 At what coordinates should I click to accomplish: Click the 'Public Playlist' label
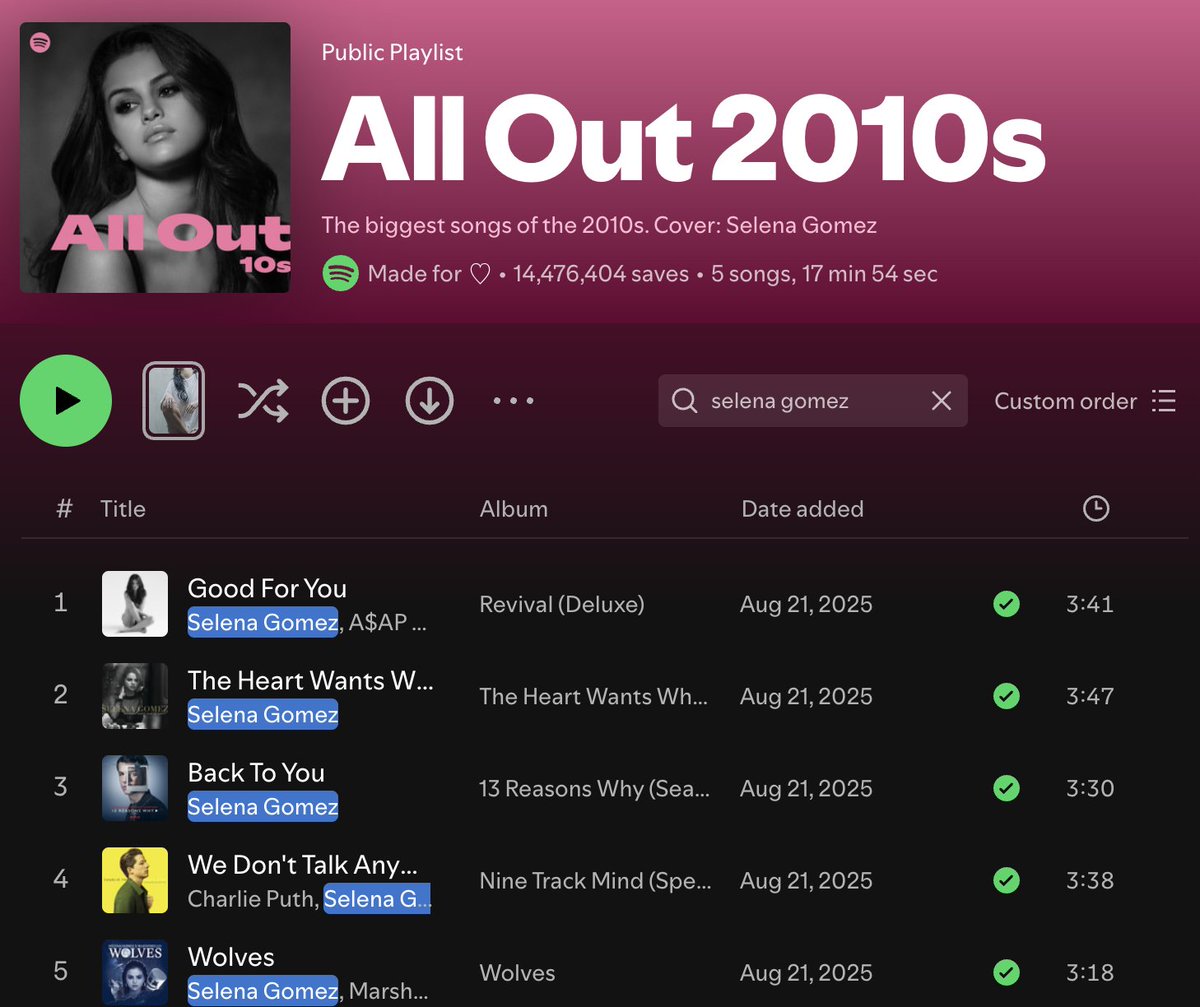tap(392, 53)
